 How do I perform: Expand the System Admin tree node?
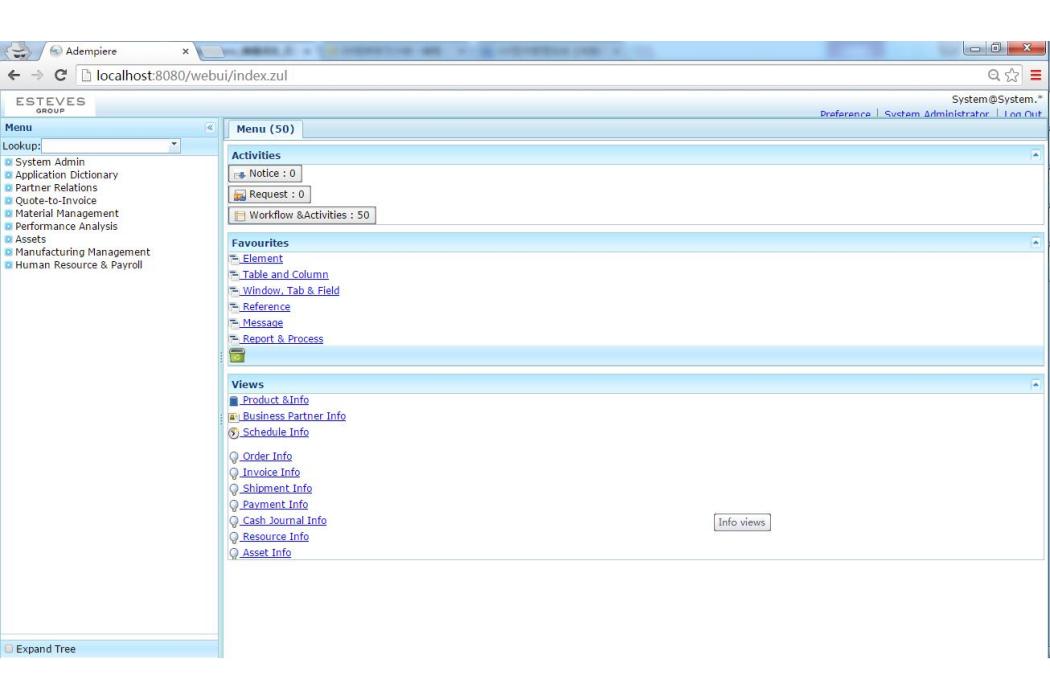pyautogui.click(x=9, y=162)
